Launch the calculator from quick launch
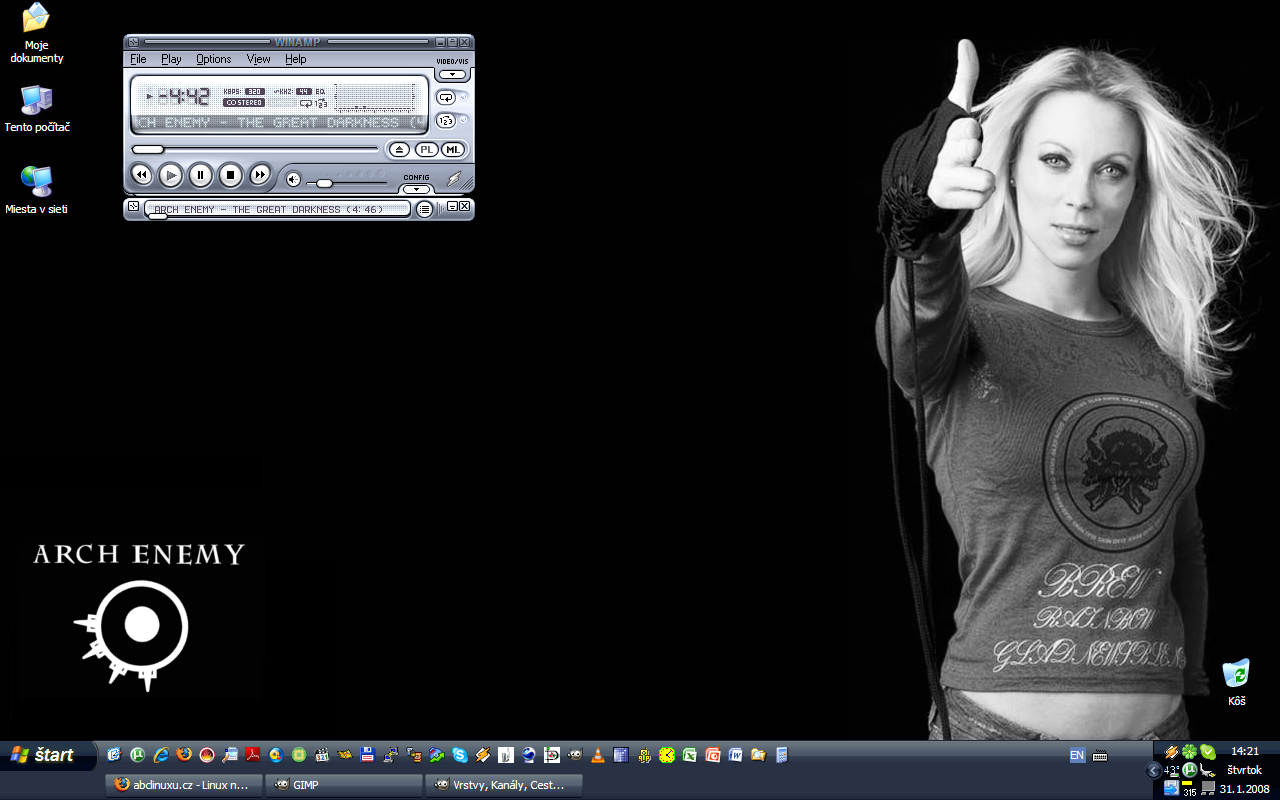1280x800 pixels. point(782,755)
